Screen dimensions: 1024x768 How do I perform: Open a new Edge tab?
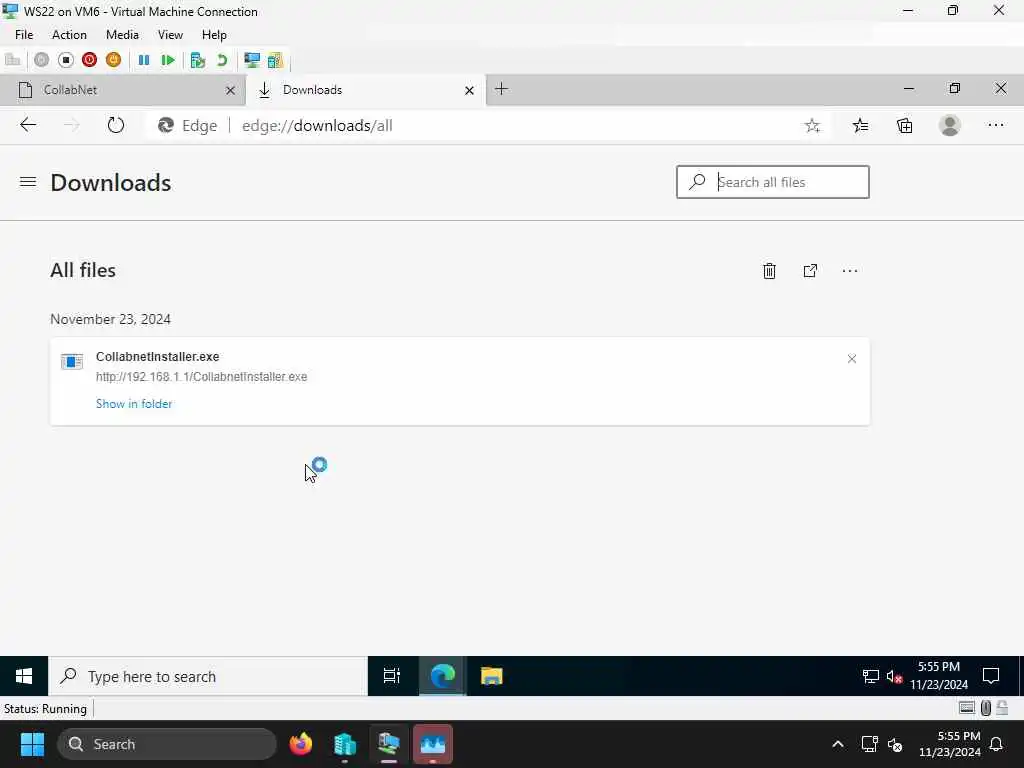click(x=501, y=89)
